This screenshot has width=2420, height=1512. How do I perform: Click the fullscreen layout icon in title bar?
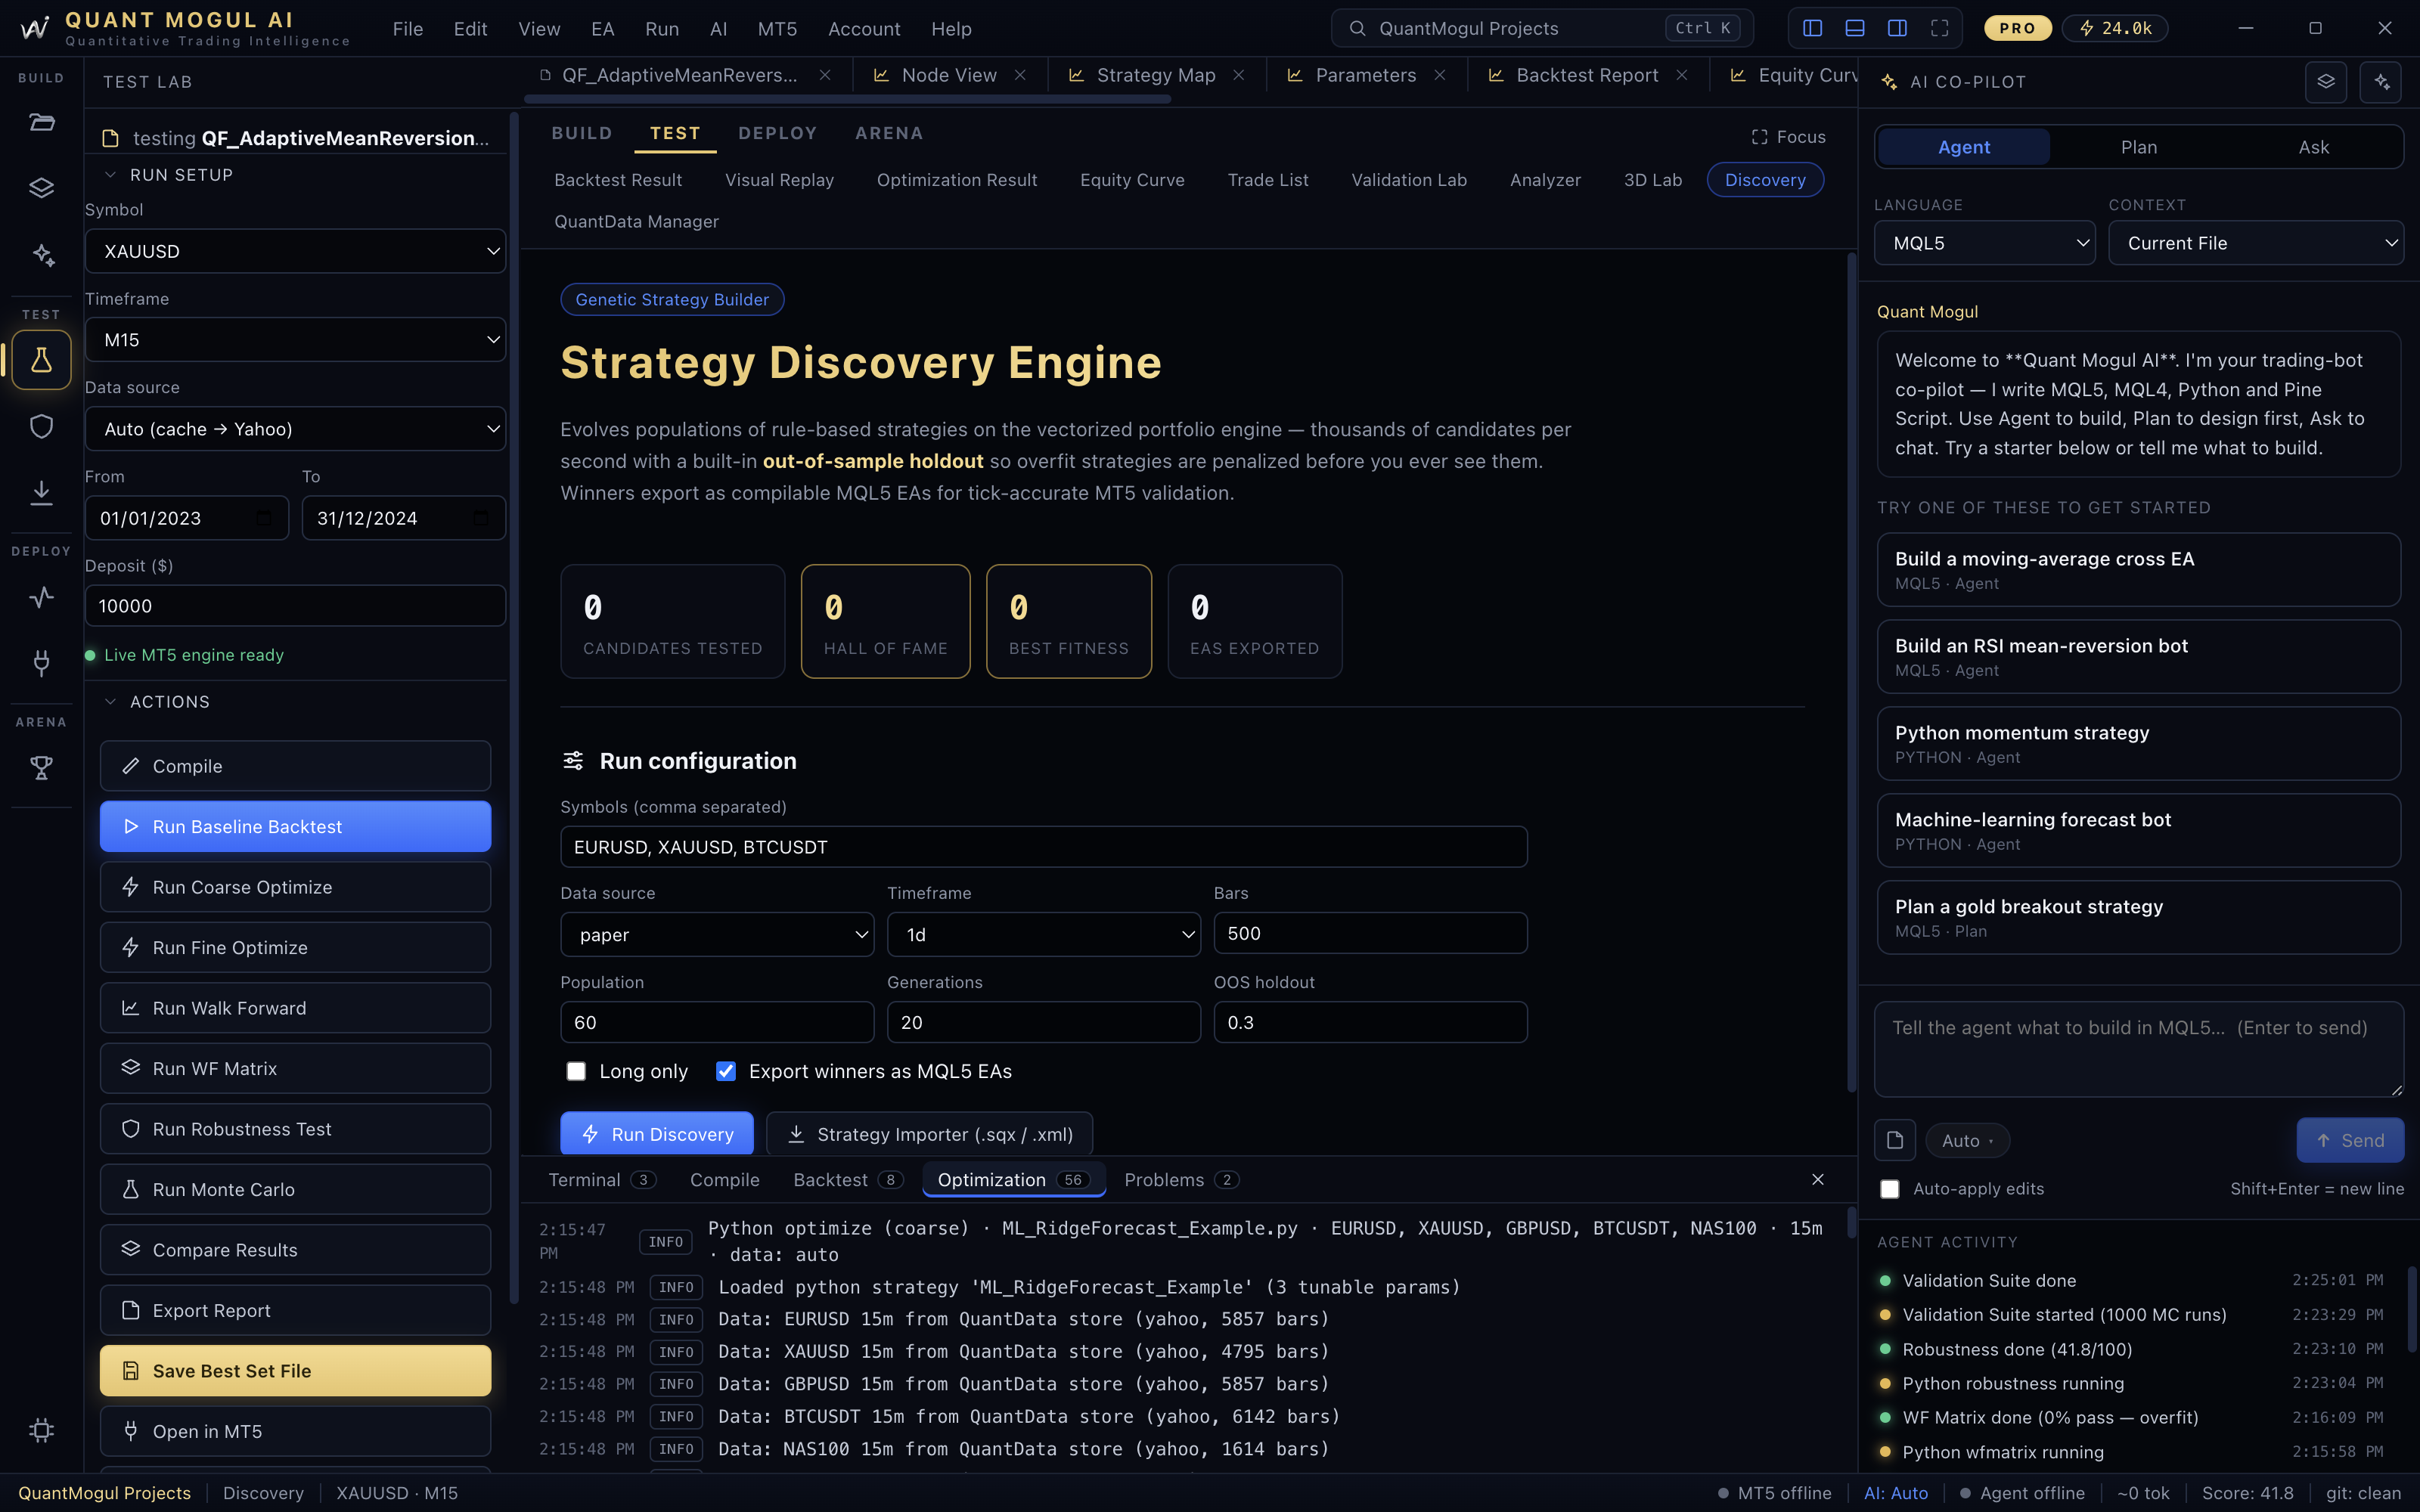coord(1940,28)
